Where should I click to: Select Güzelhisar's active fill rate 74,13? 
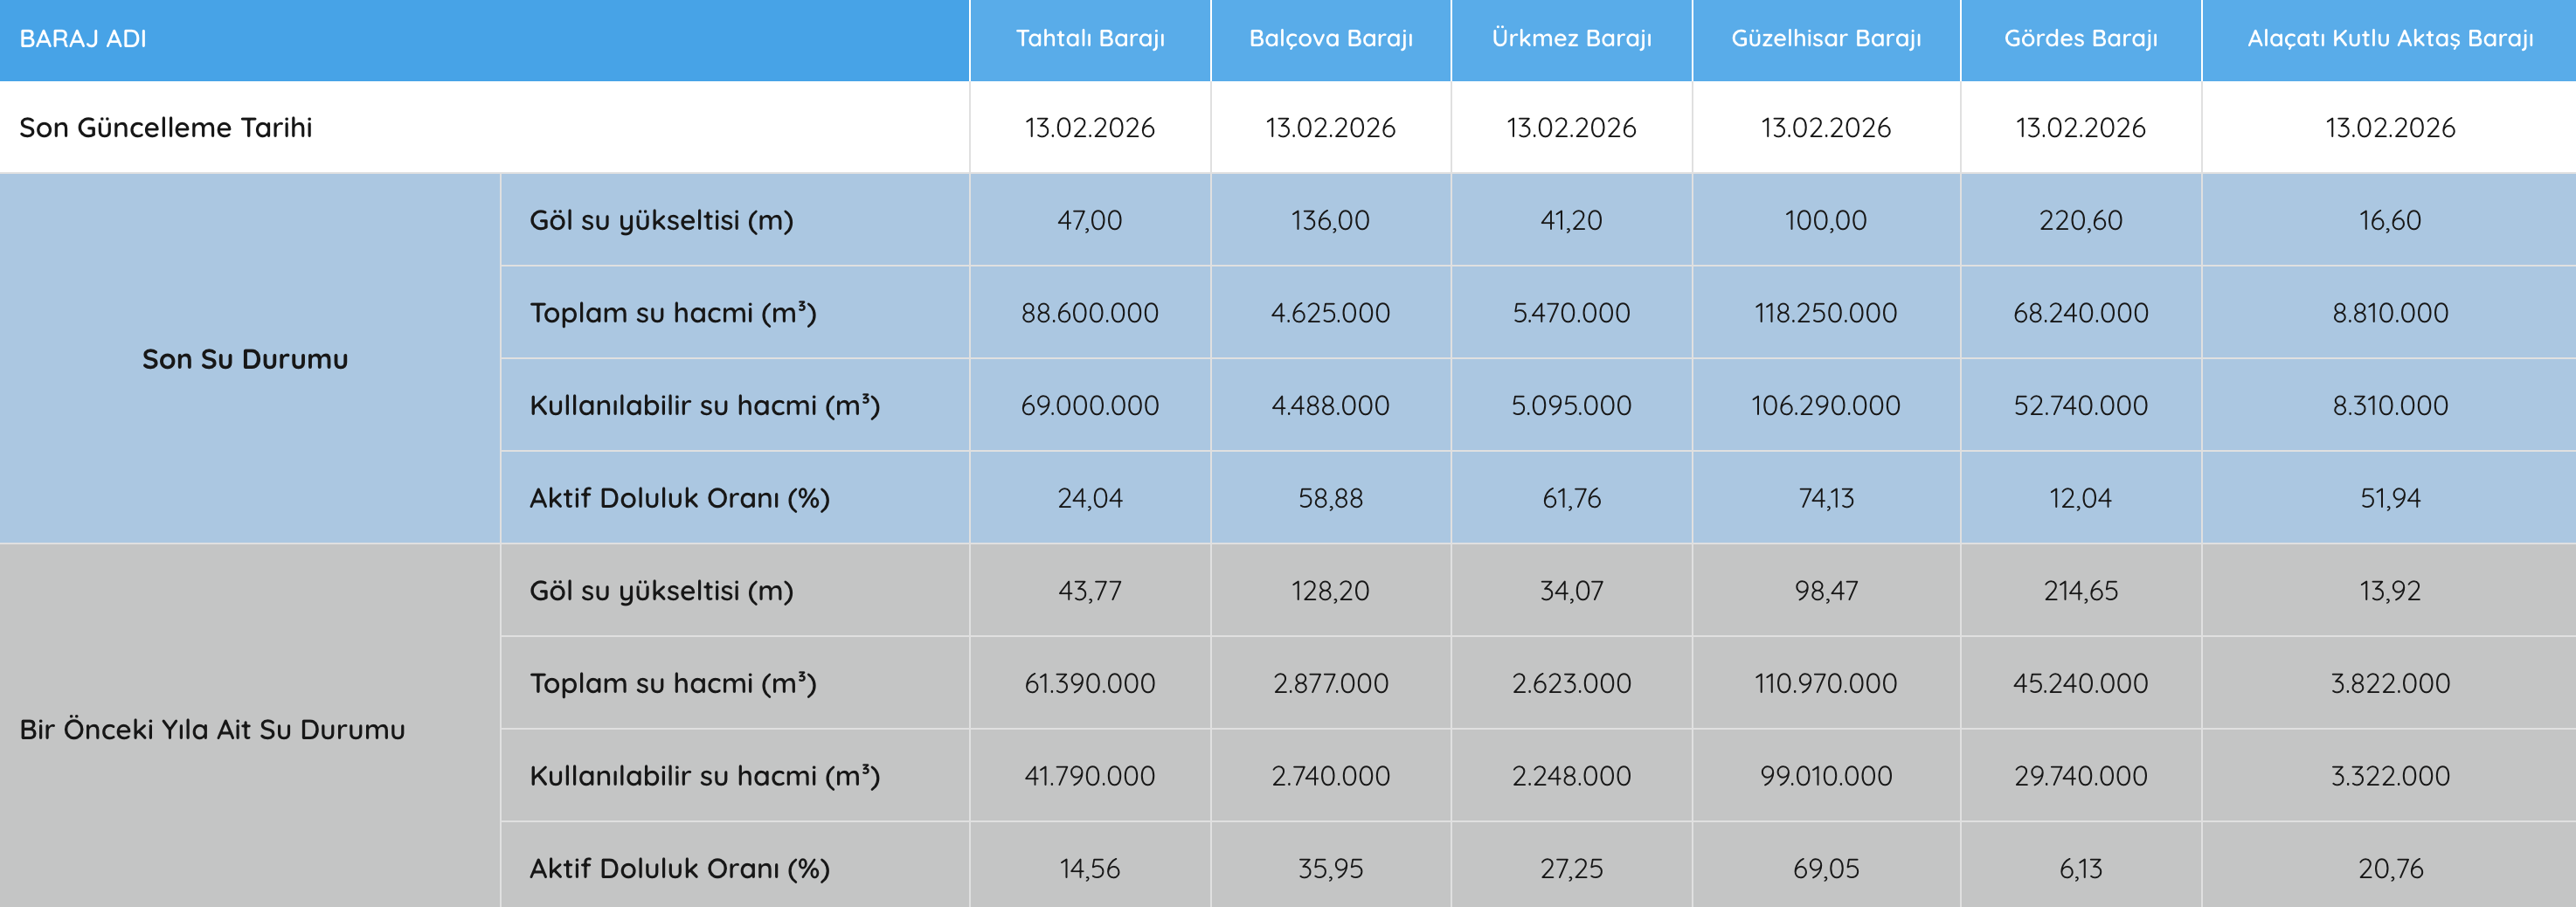(x=1825, y=498)
